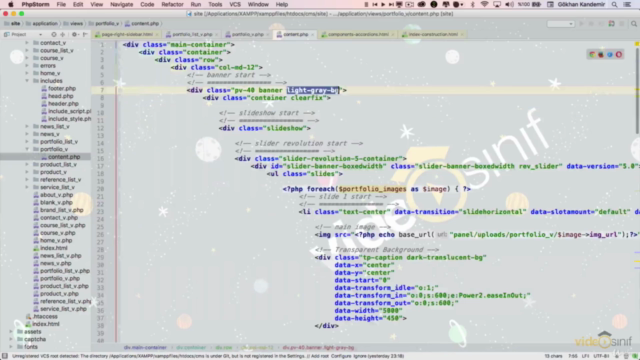This screenshot has width=640, height=360.
Task: Click the 'views' breadcrumb in navigation bar
Action: (x=76, y=24)
